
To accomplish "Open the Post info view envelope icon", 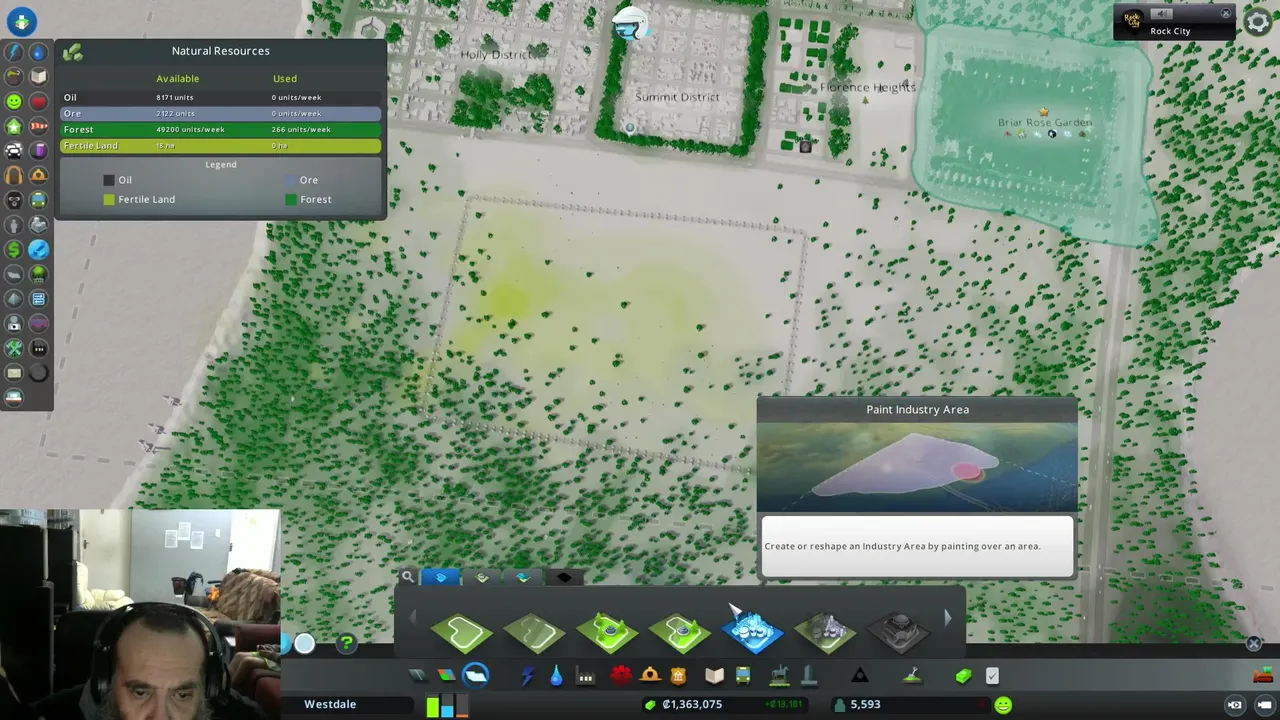I will click(14, 372).
